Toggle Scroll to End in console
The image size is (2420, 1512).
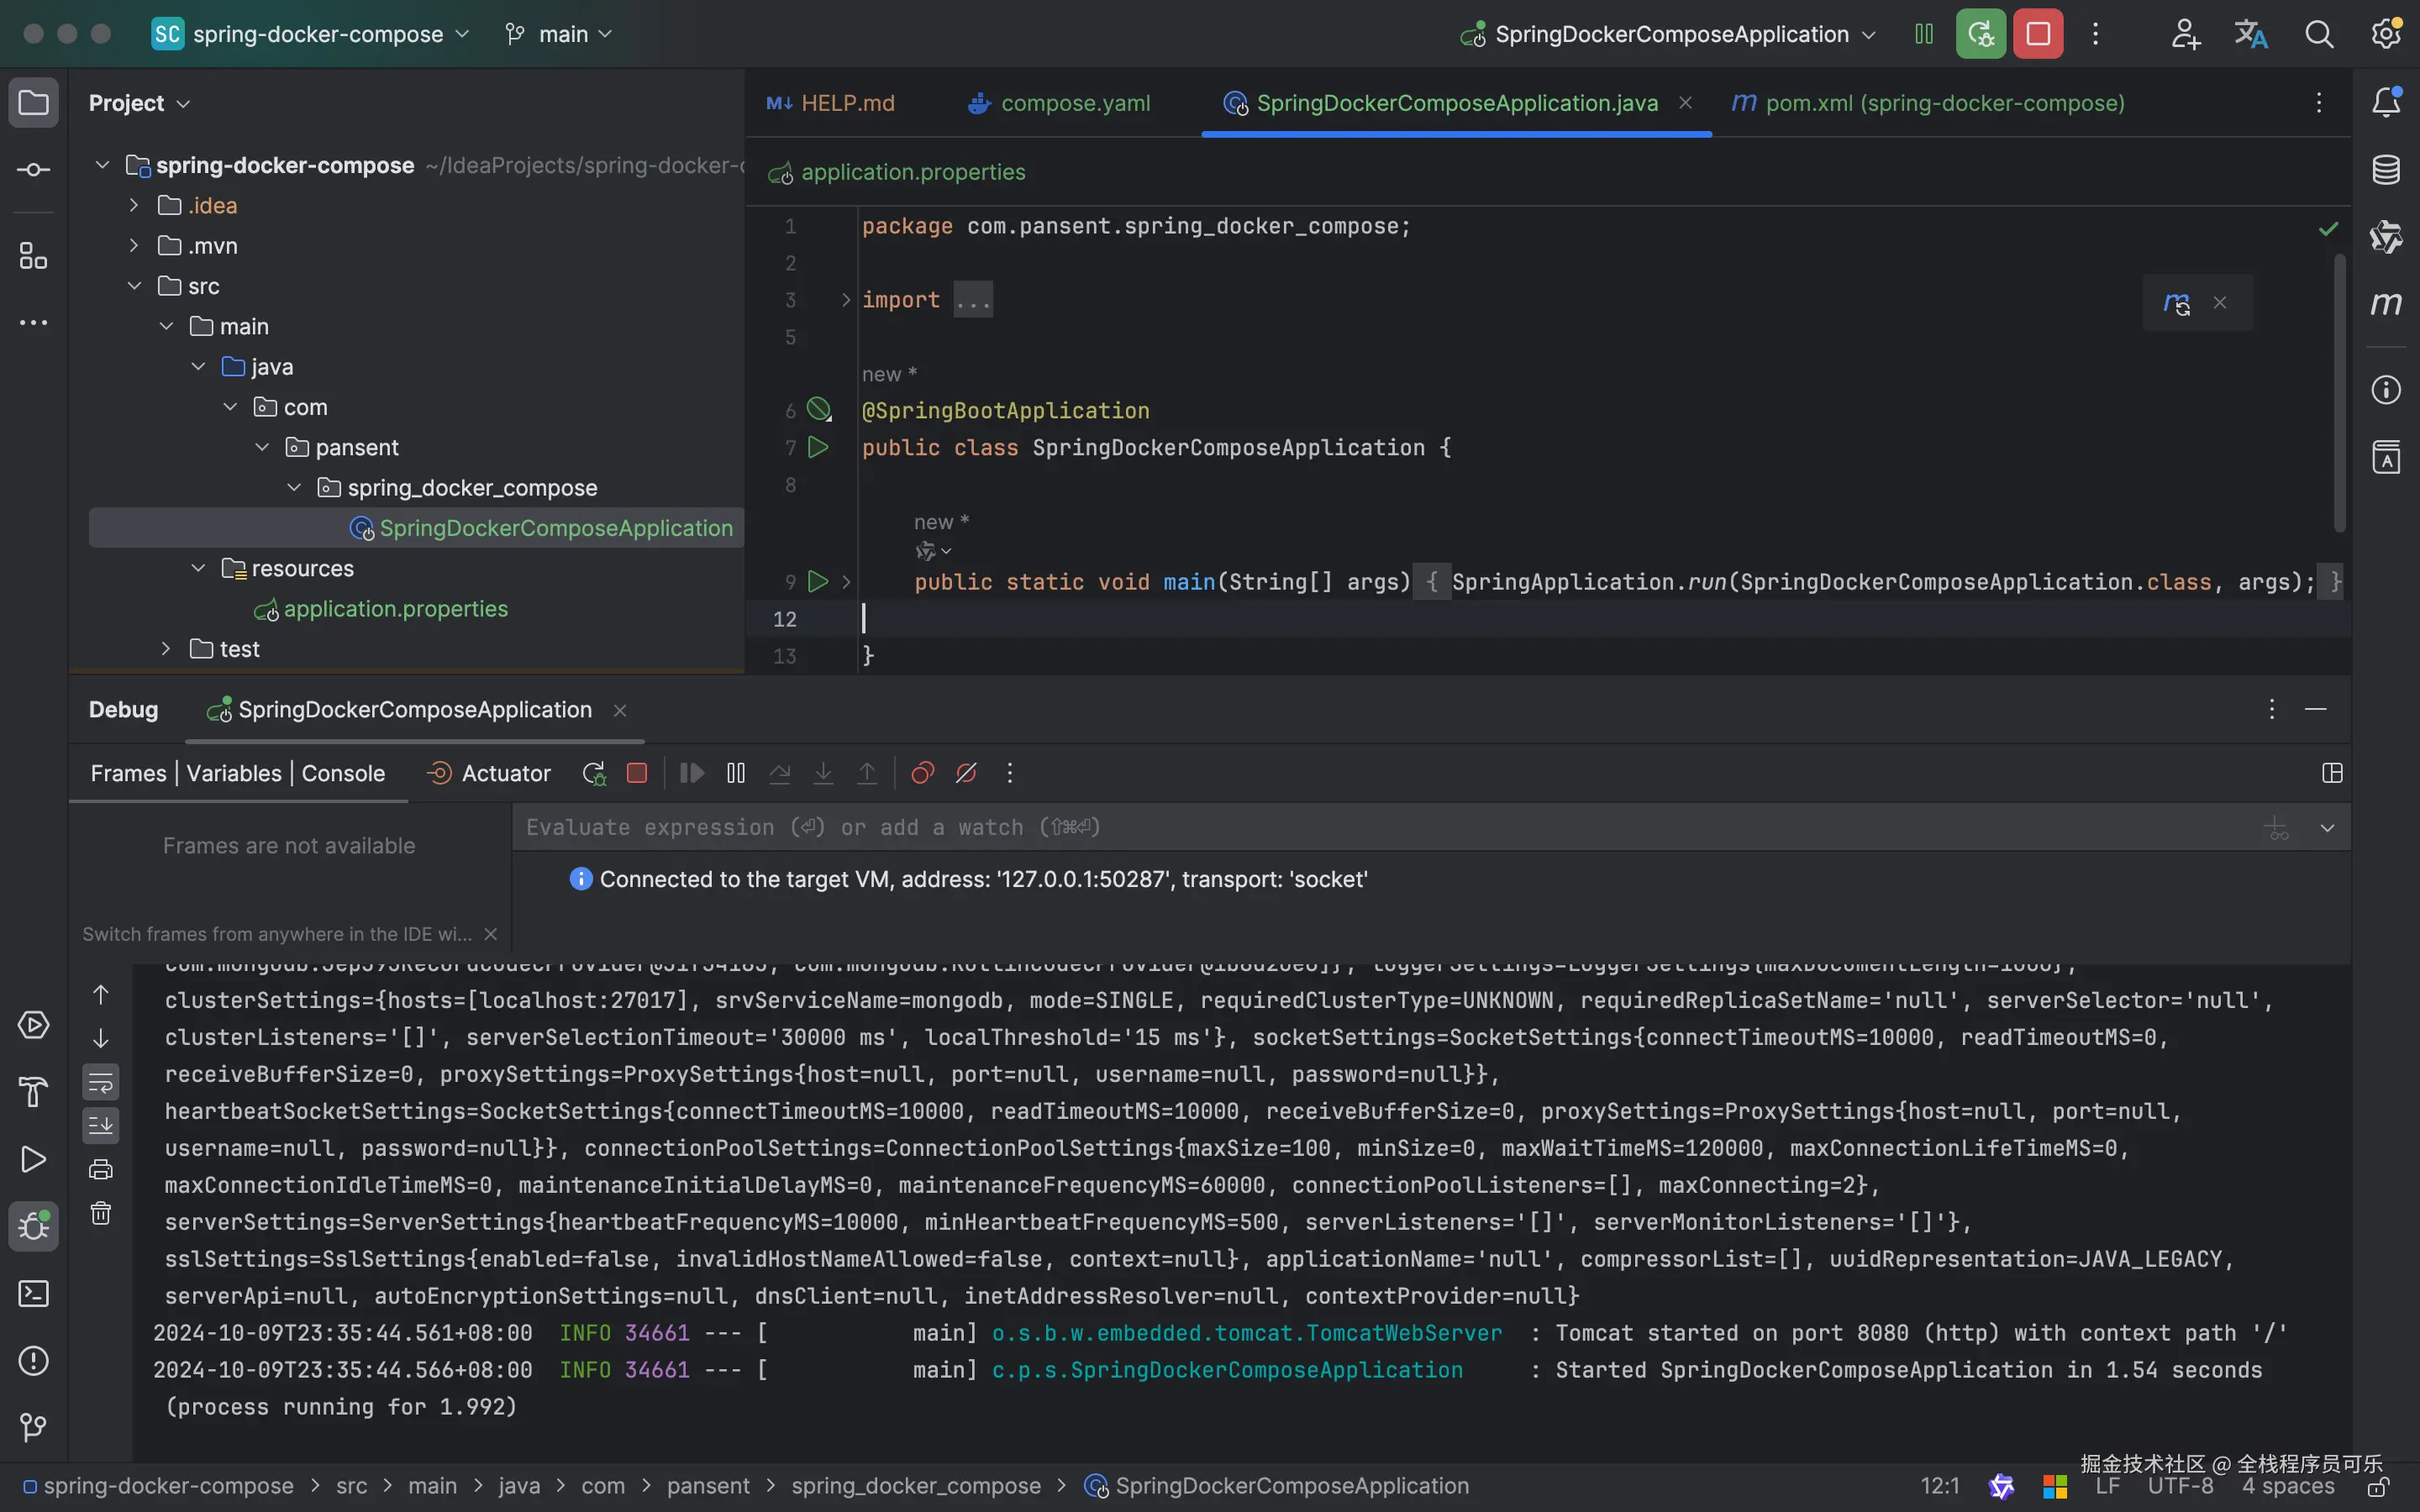[101, 1126]
